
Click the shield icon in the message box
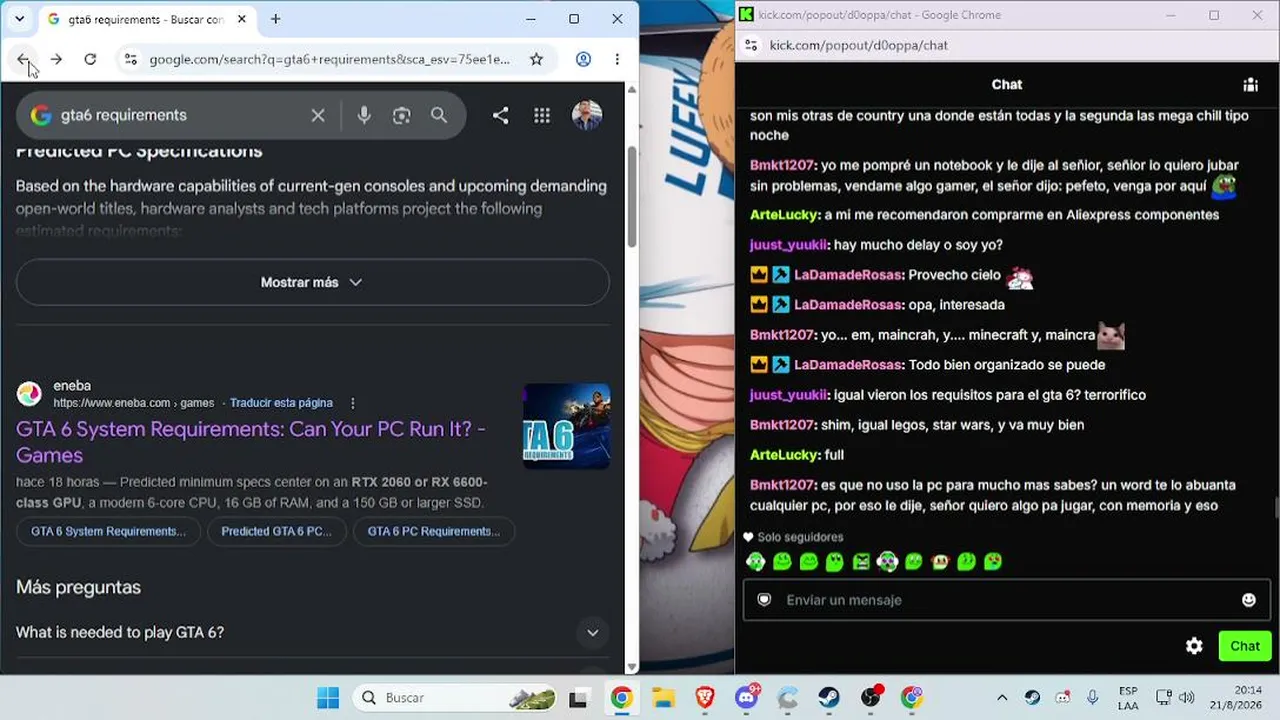click(764, 600)
